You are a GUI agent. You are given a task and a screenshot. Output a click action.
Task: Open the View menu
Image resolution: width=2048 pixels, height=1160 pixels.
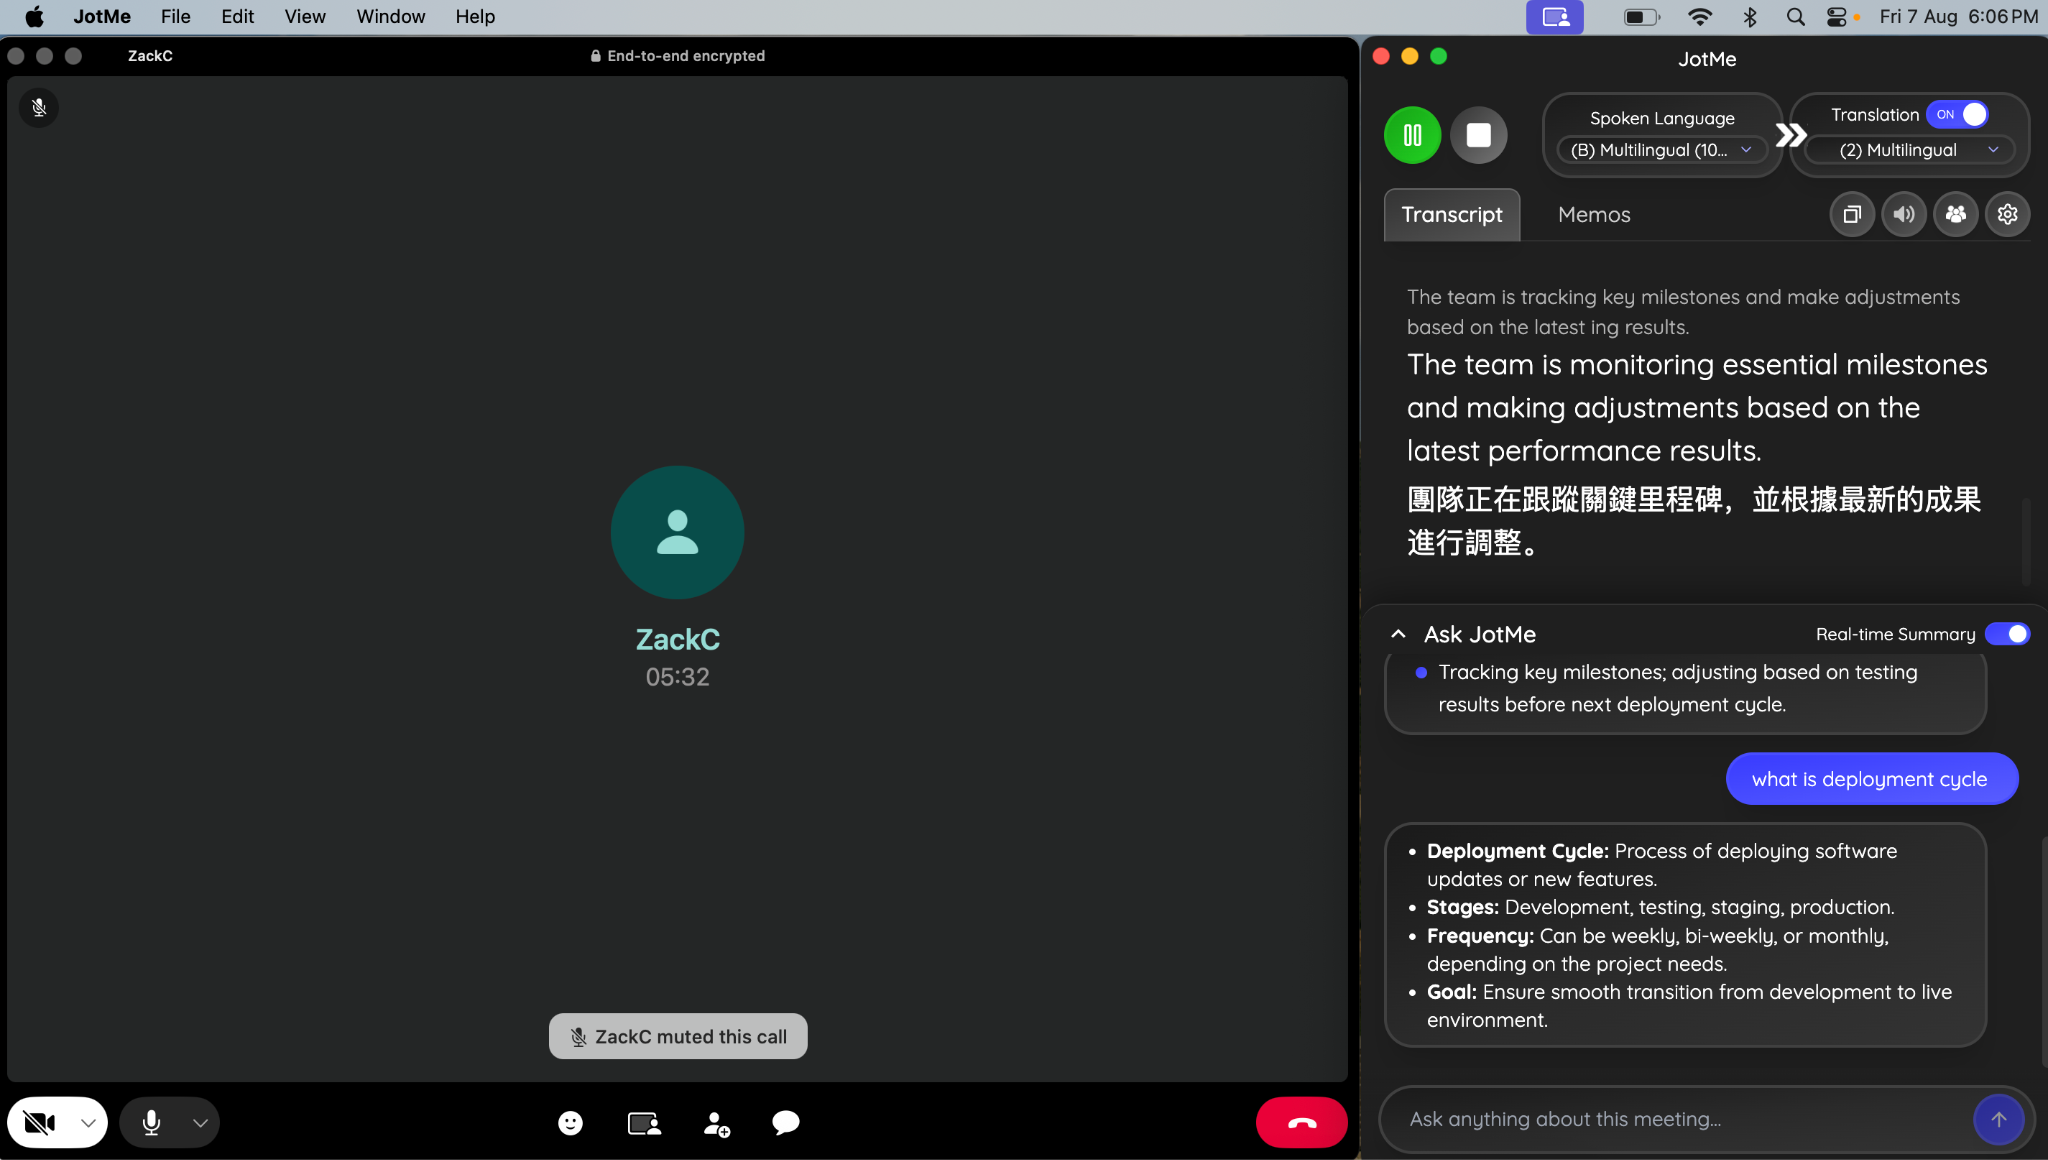(305, 17)
